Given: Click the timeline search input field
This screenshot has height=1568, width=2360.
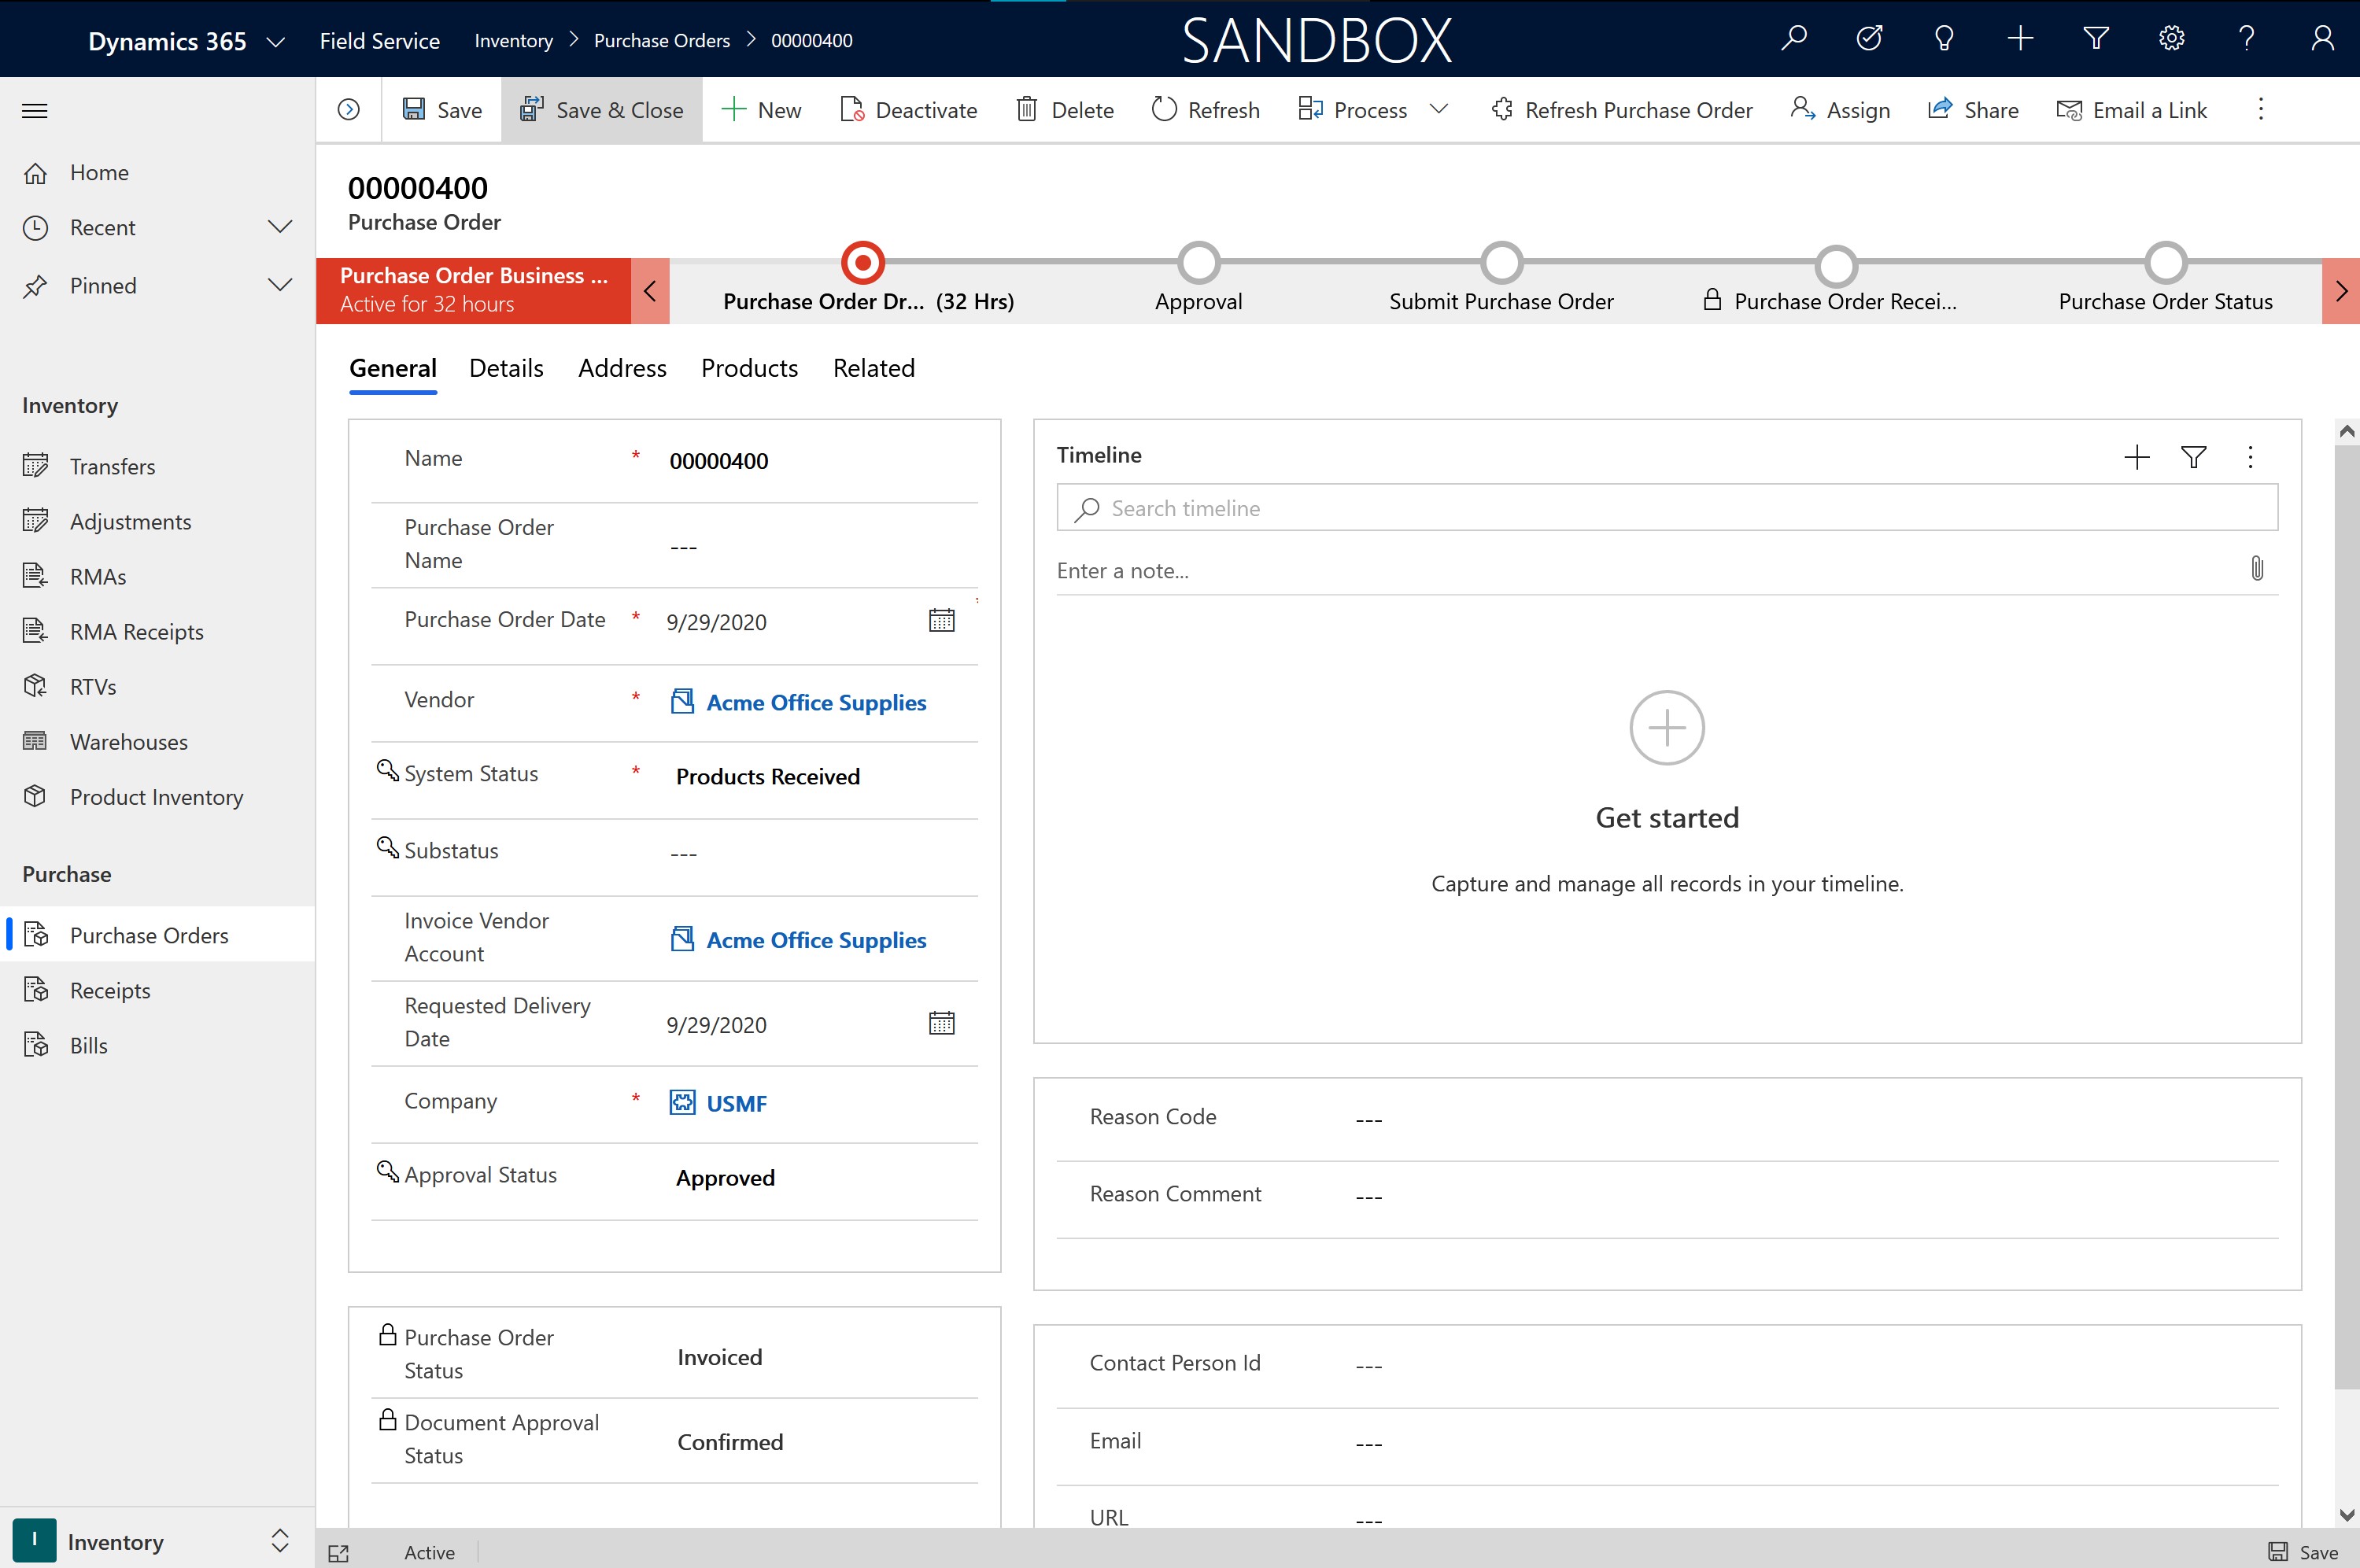Looking at the screenshot, I should 1665,507.
